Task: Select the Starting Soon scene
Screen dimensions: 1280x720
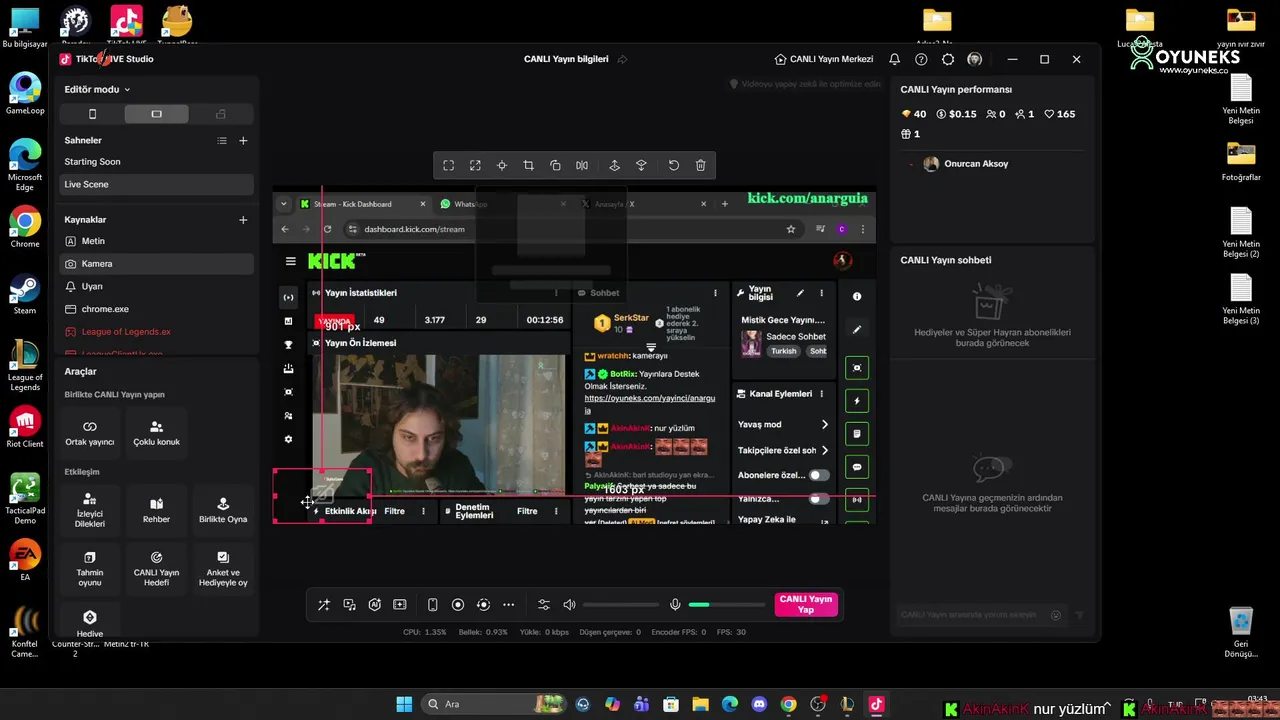Action: pyautogui.click(x=156, y=162)
